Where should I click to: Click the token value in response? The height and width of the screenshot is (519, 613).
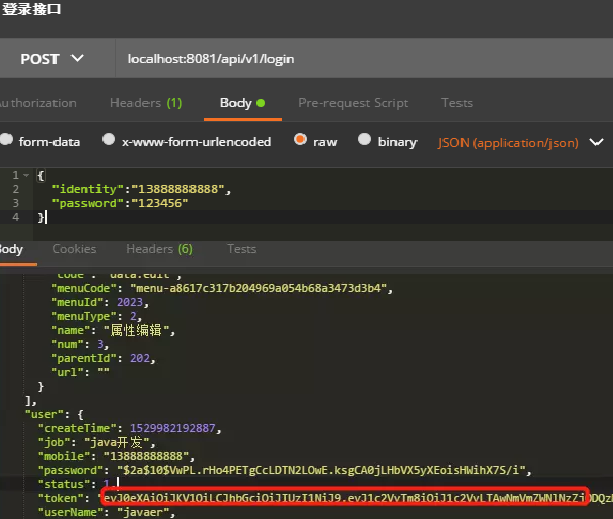[355, 498]
